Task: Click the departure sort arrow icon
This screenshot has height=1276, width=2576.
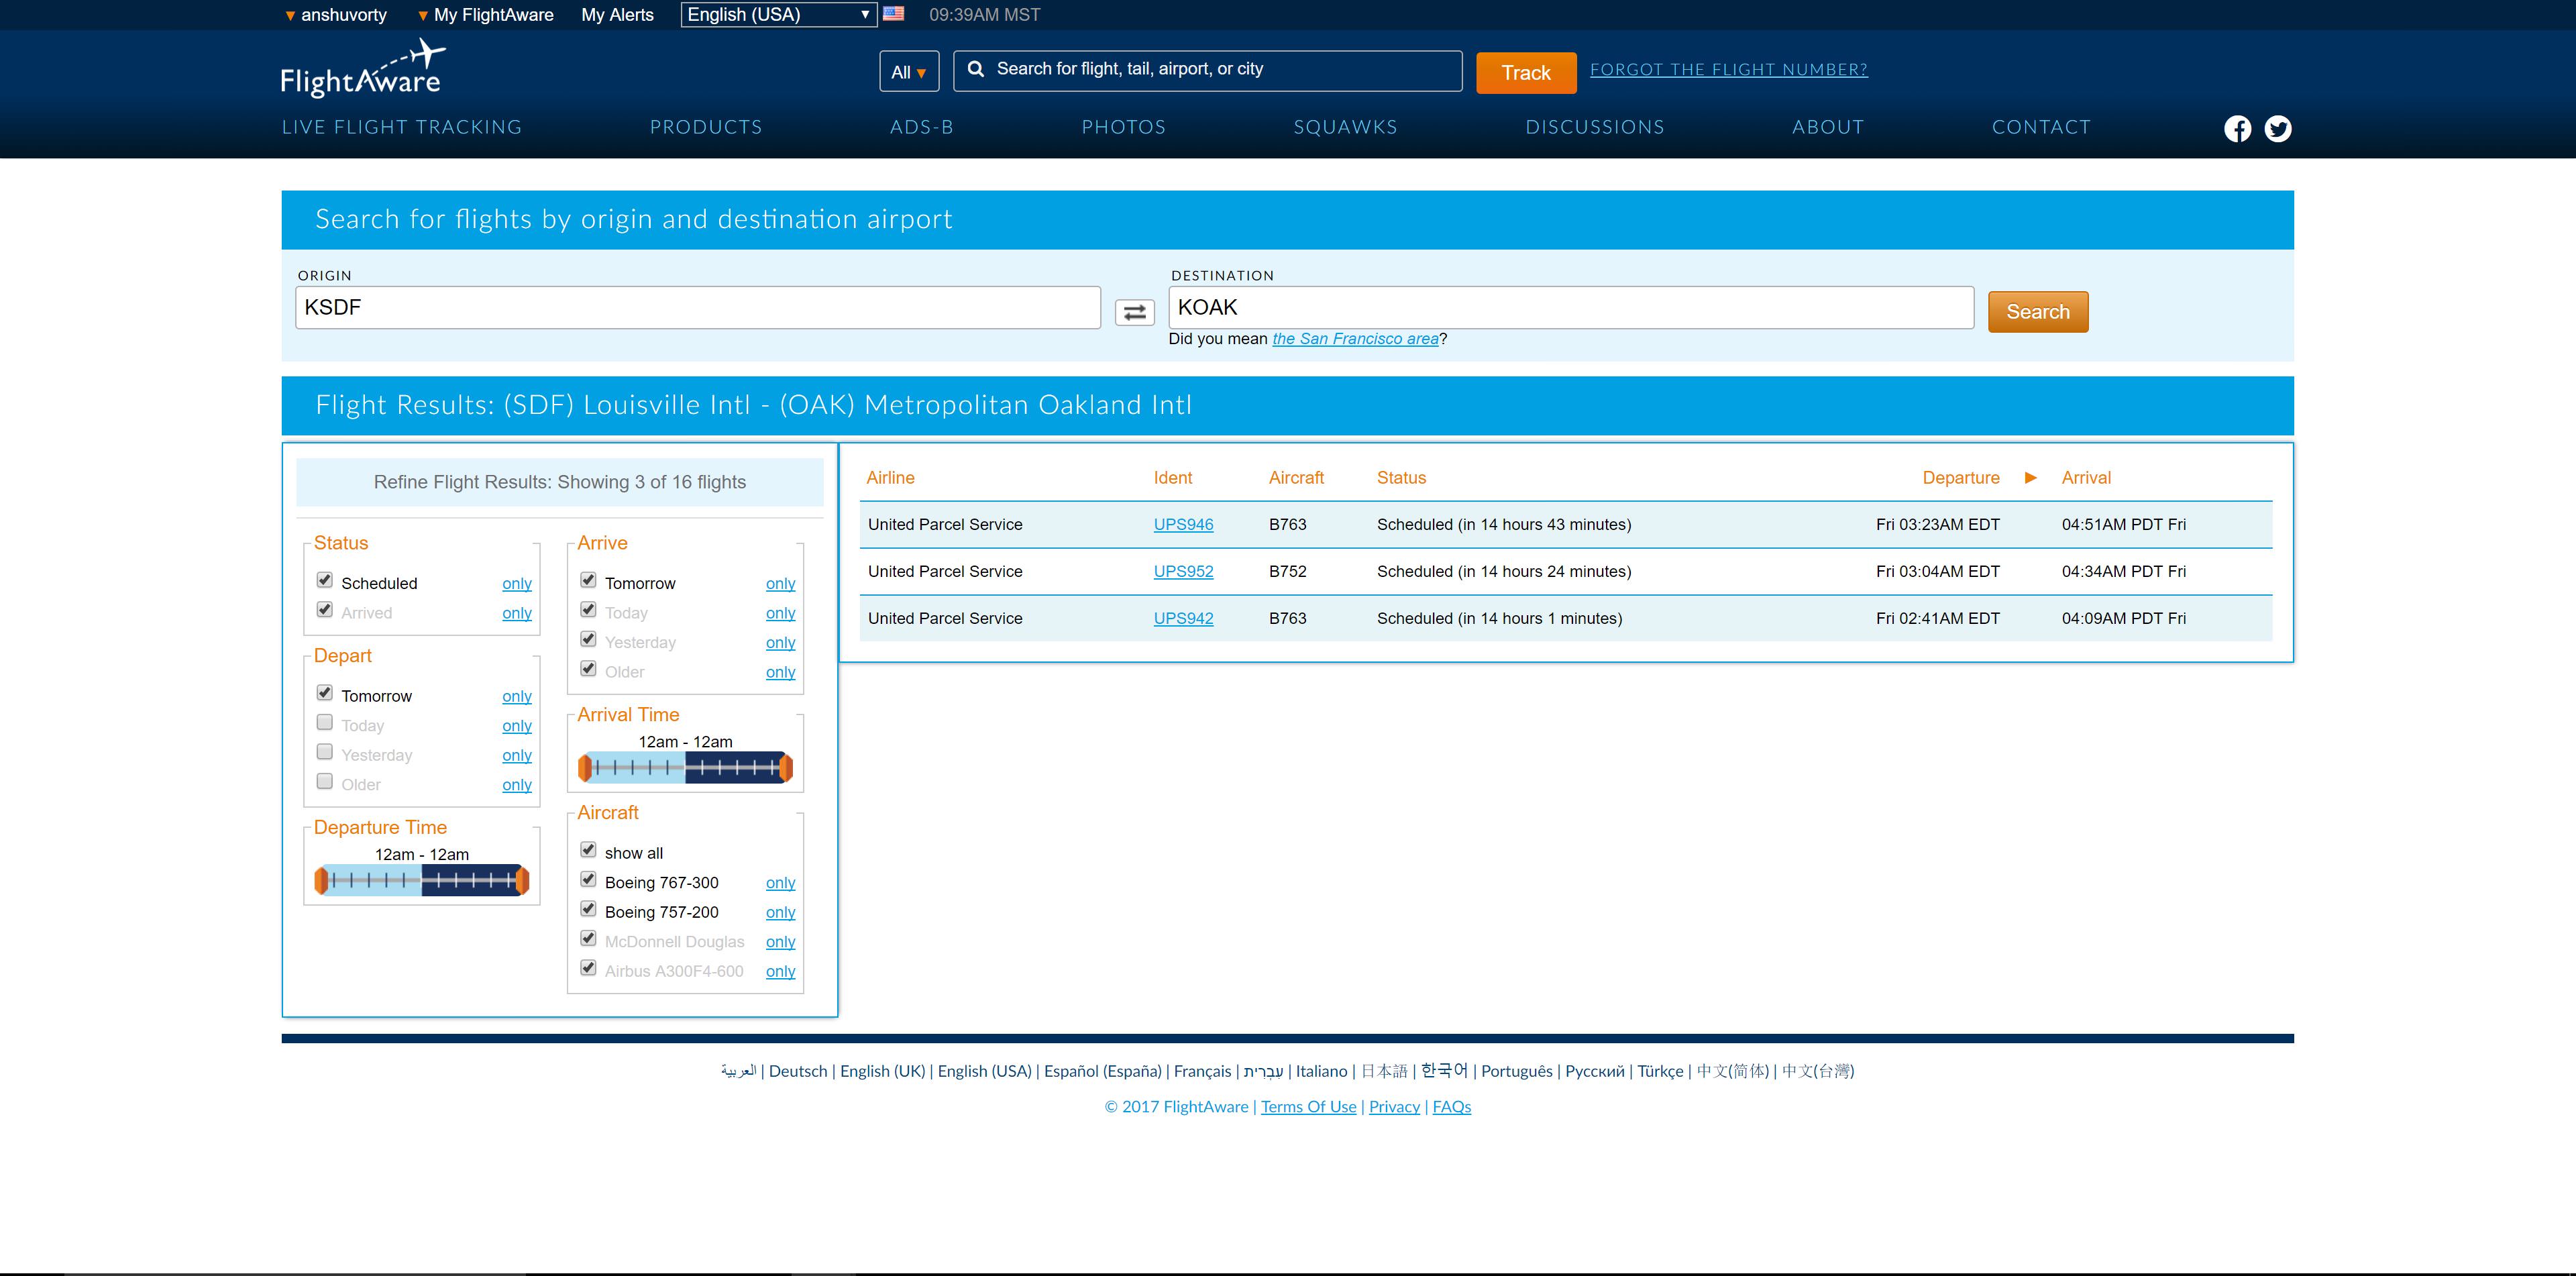Action: tap(2030, 478)
